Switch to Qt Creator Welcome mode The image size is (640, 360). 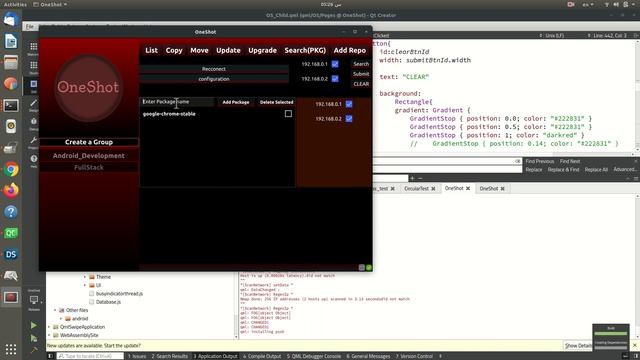coord(33,48)
